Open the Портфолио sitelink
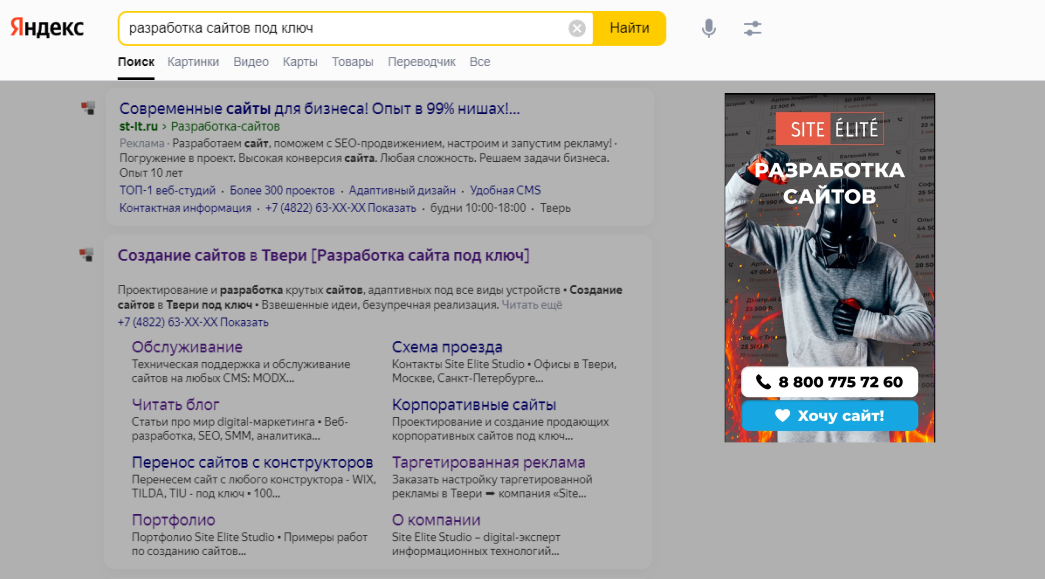This screenshot has height=579, width=1045. 173,520
